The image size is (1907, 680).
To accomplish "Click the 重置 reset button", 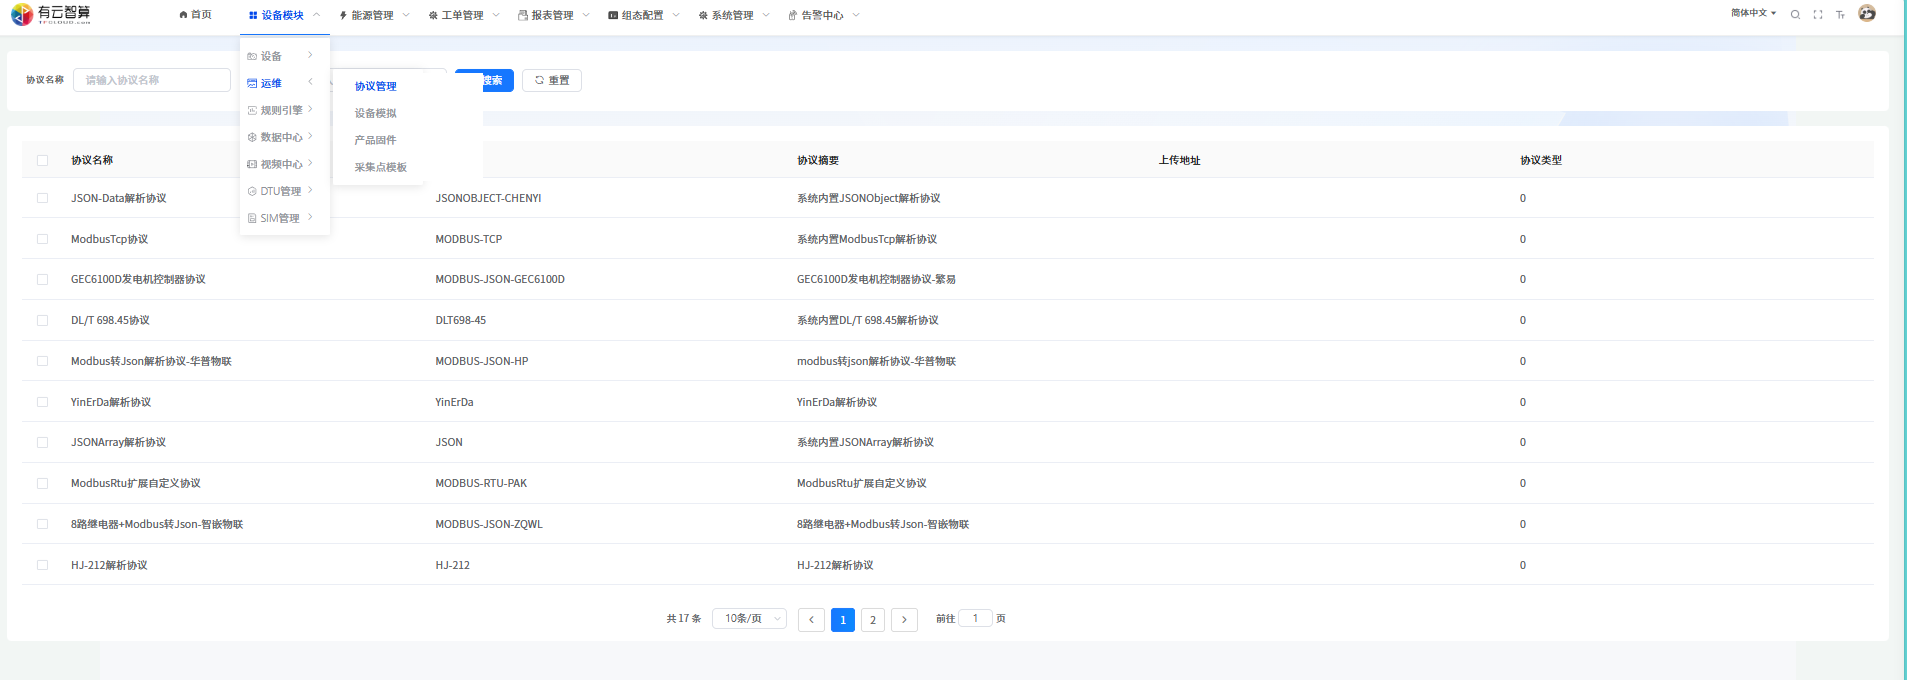I will click(x=552, y=80).
